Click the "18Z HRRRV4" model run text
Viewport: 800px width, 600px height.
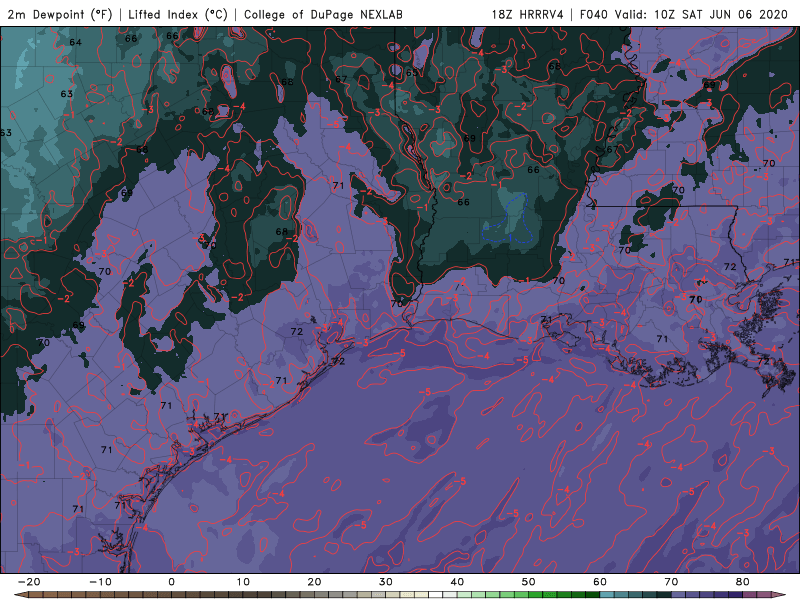[x=527, y=15]
